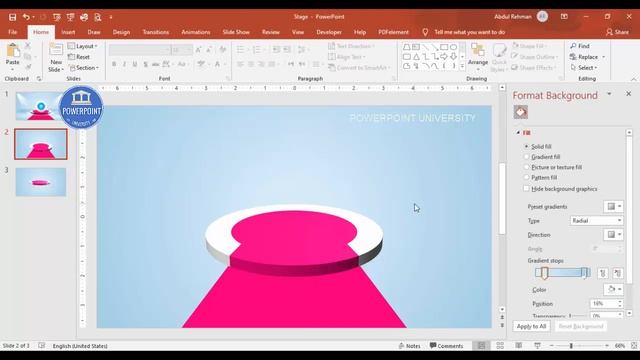Select the oval shape in shapes gallery
The height and width of the screenshot is (360, 640).
tap(453, 47)
